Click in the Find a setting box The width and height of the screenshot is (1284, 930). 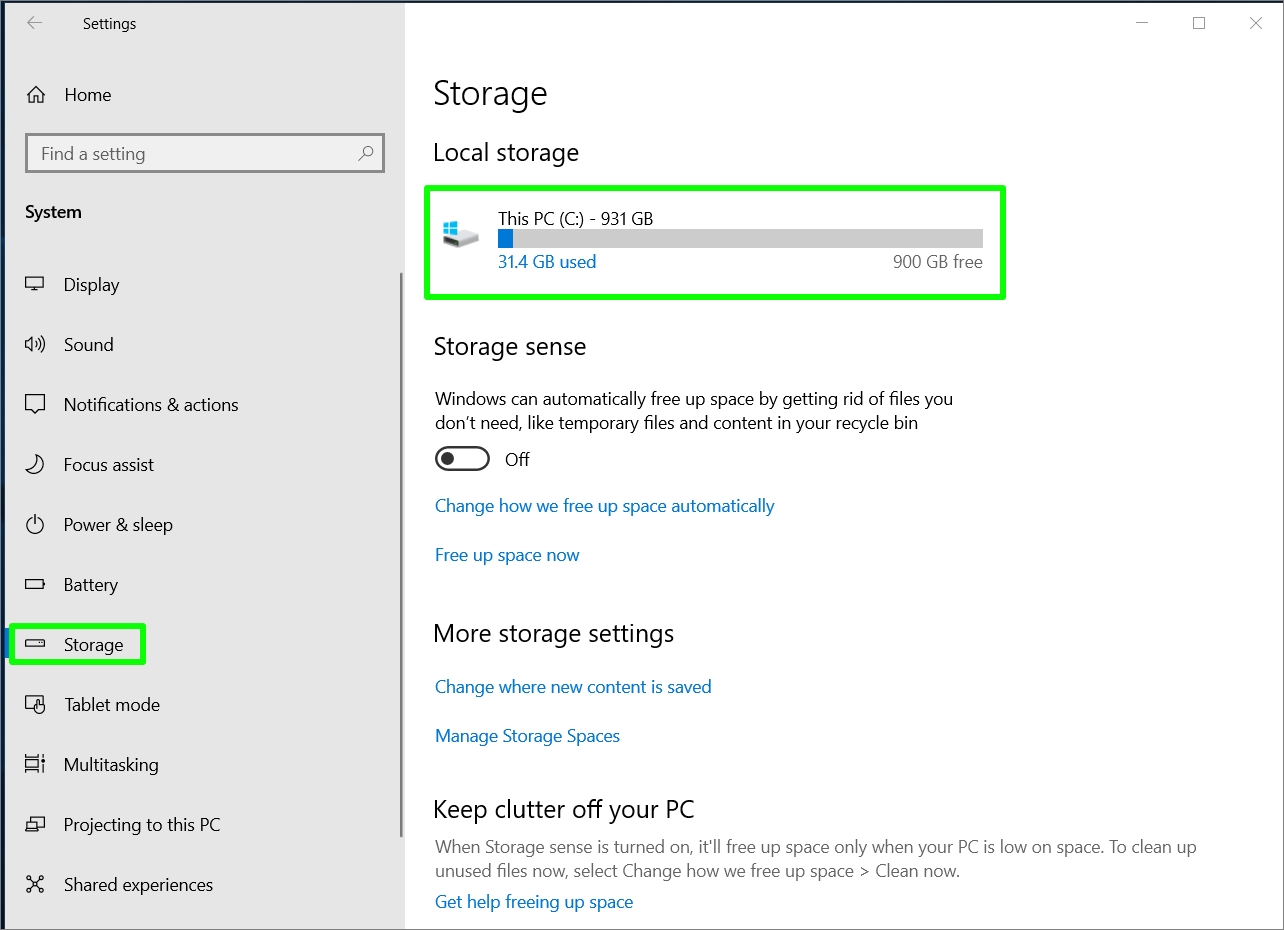pos(204,154)
